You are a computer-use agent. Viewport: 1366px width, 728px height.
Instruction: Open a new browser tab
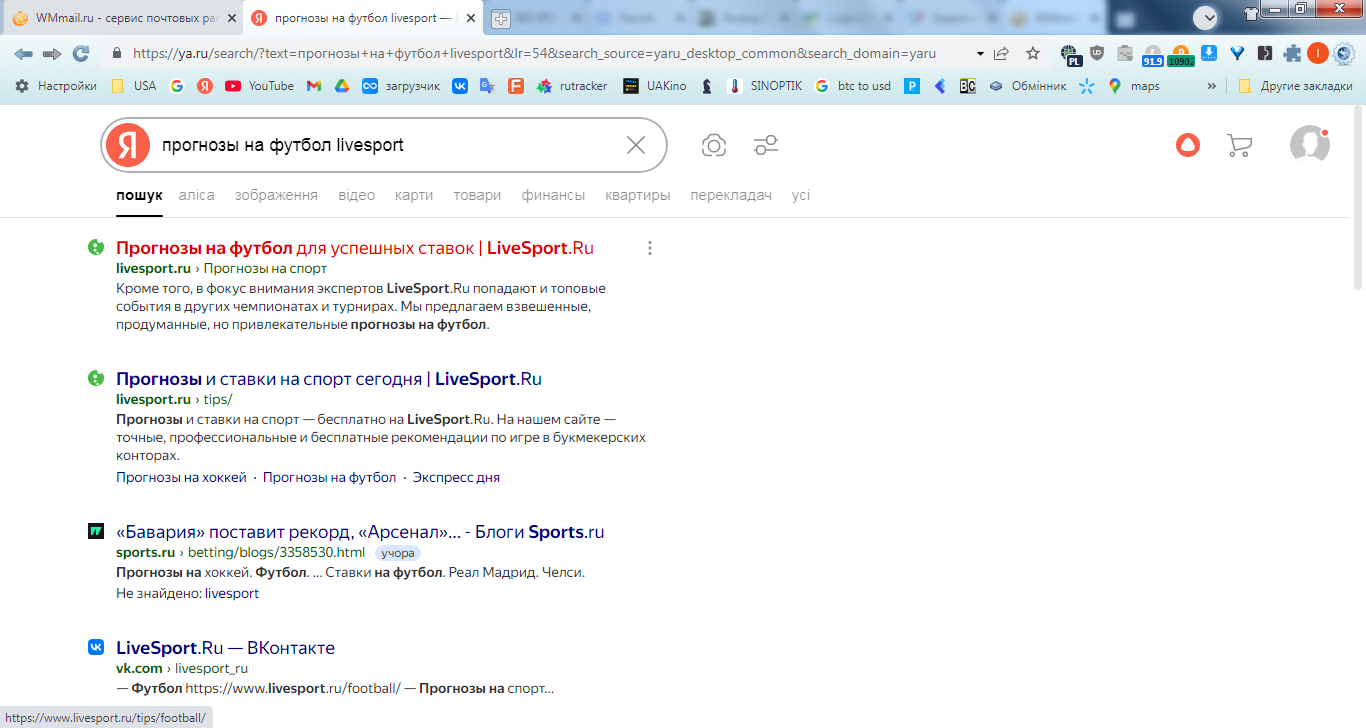tap(501, 19)
